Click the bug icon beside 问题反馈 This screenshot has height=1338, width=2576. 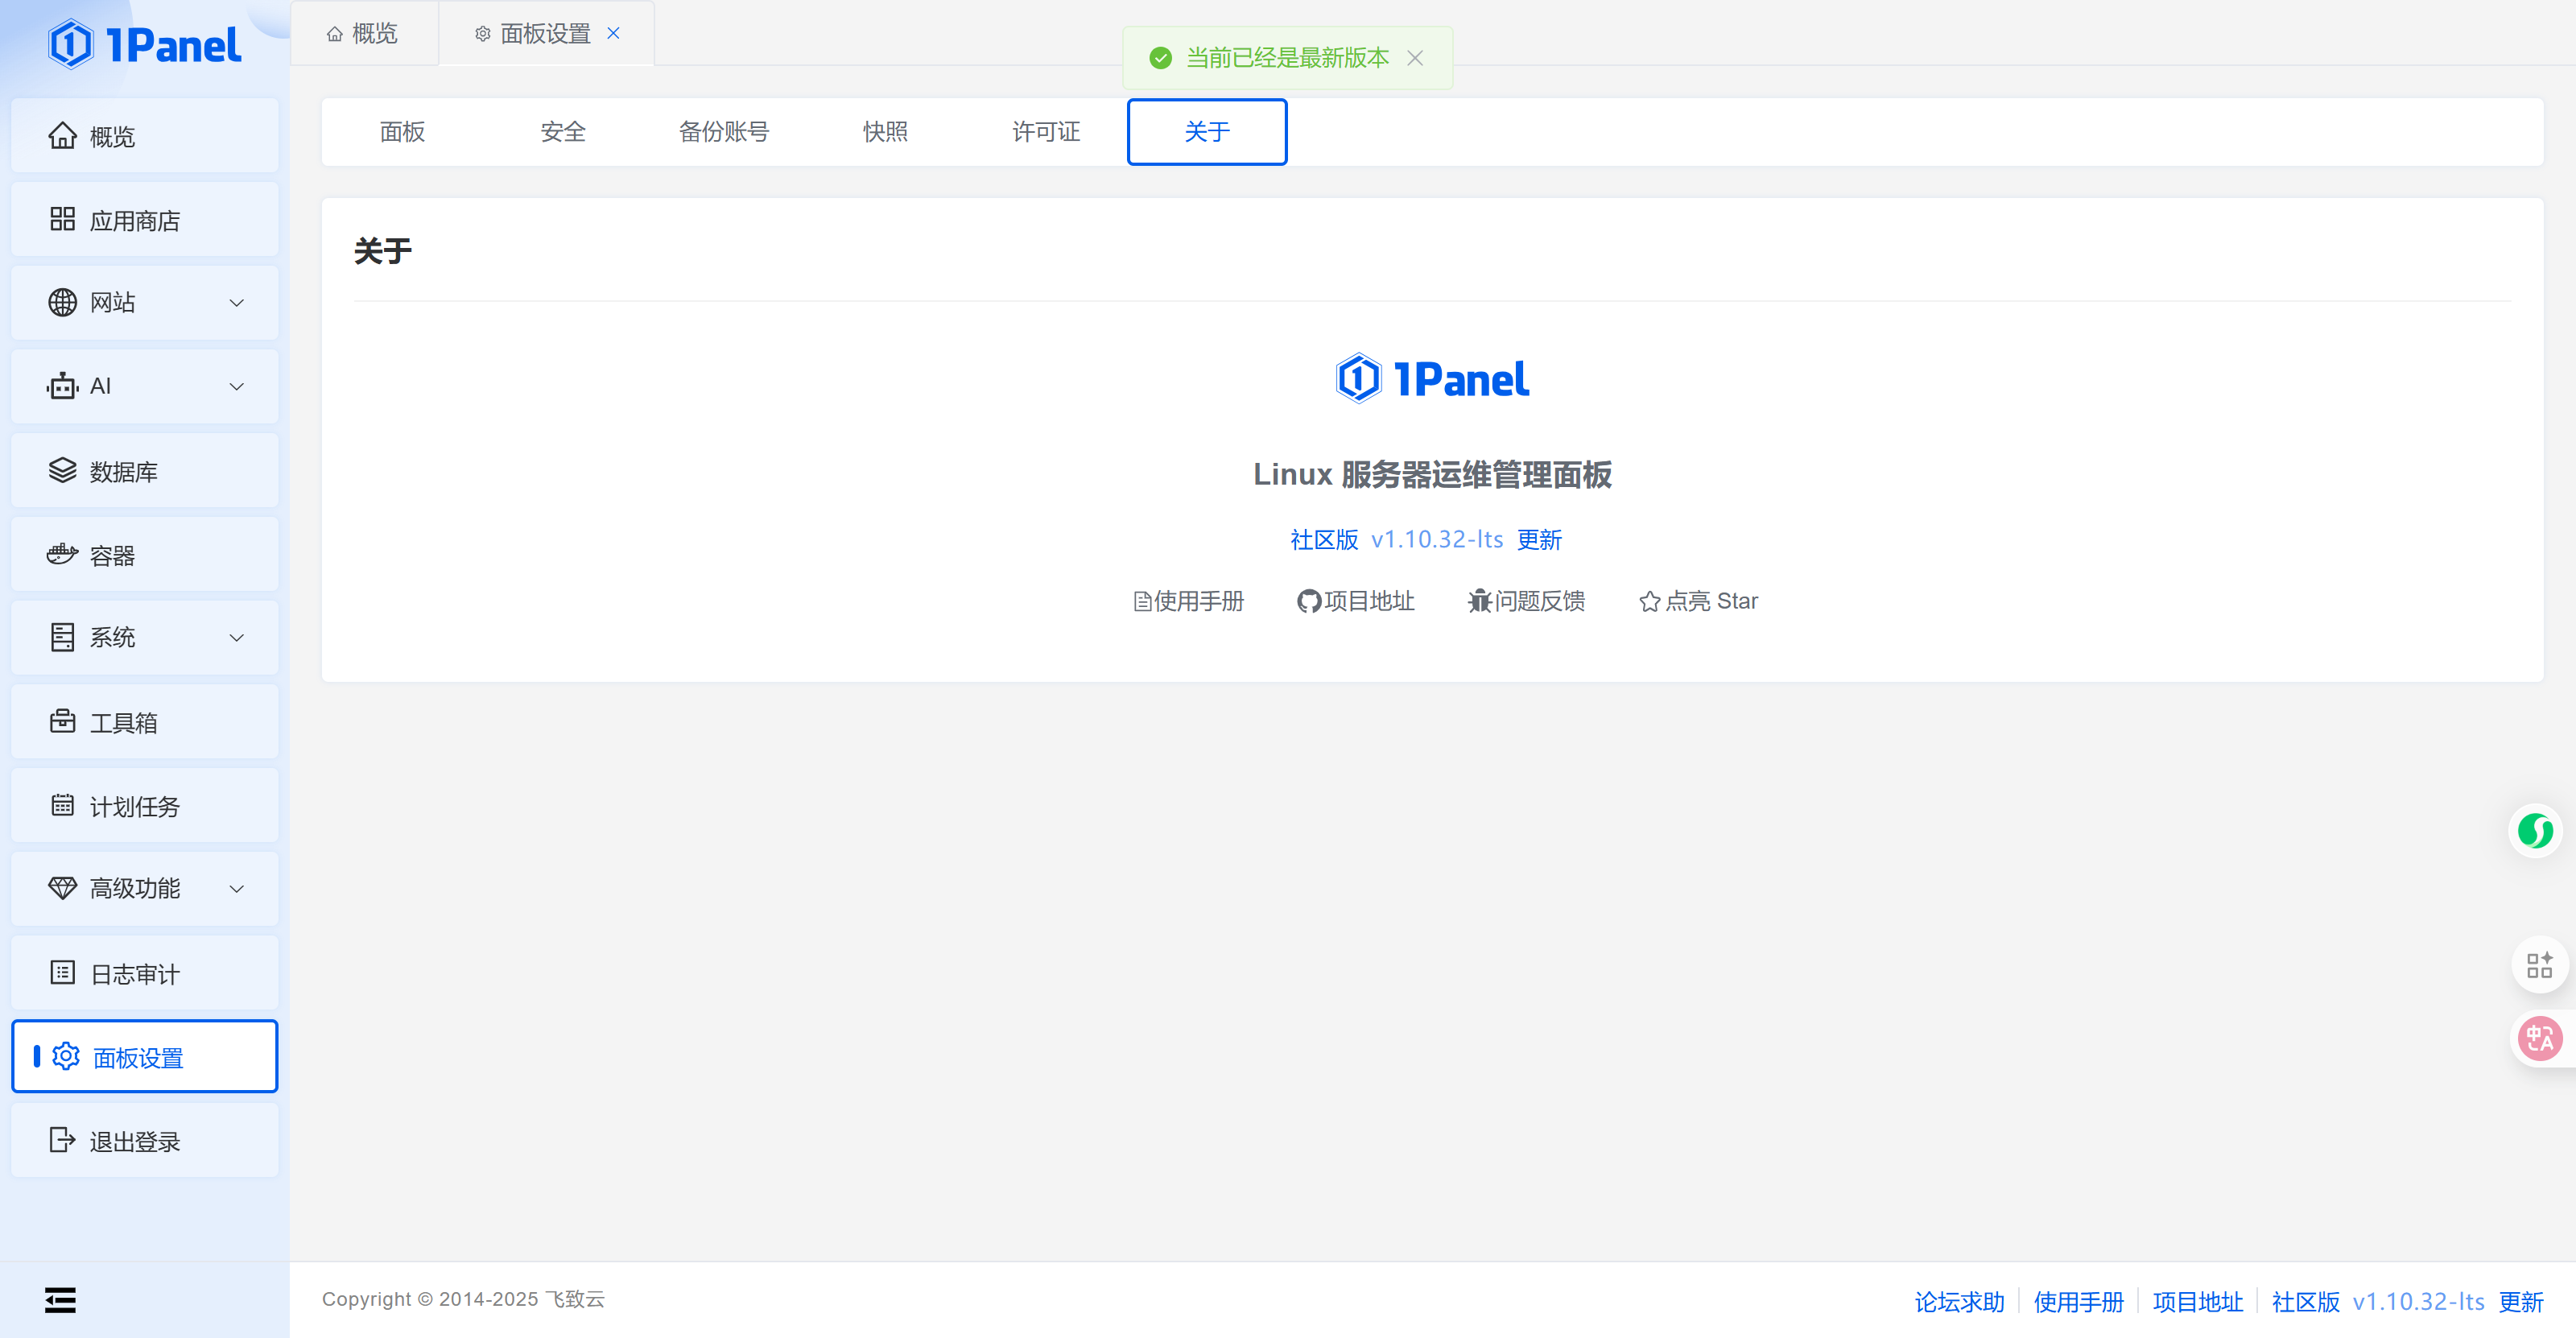point(1479,601)
